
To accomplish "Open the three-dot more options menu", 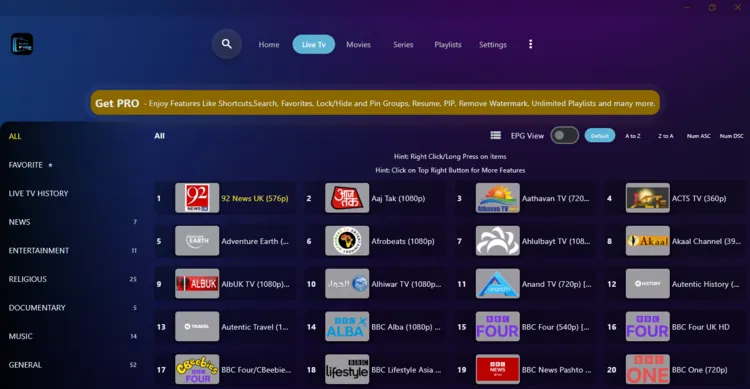I will 530,44.
